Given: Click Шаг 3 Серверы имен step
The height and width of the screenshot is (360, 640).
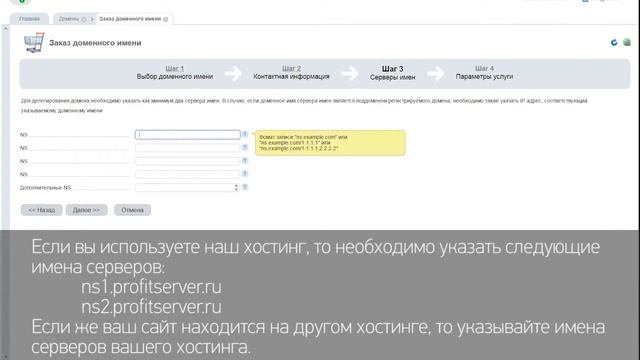Looking at the screenshot, I should pyautogui.click(x=392, y=73).
